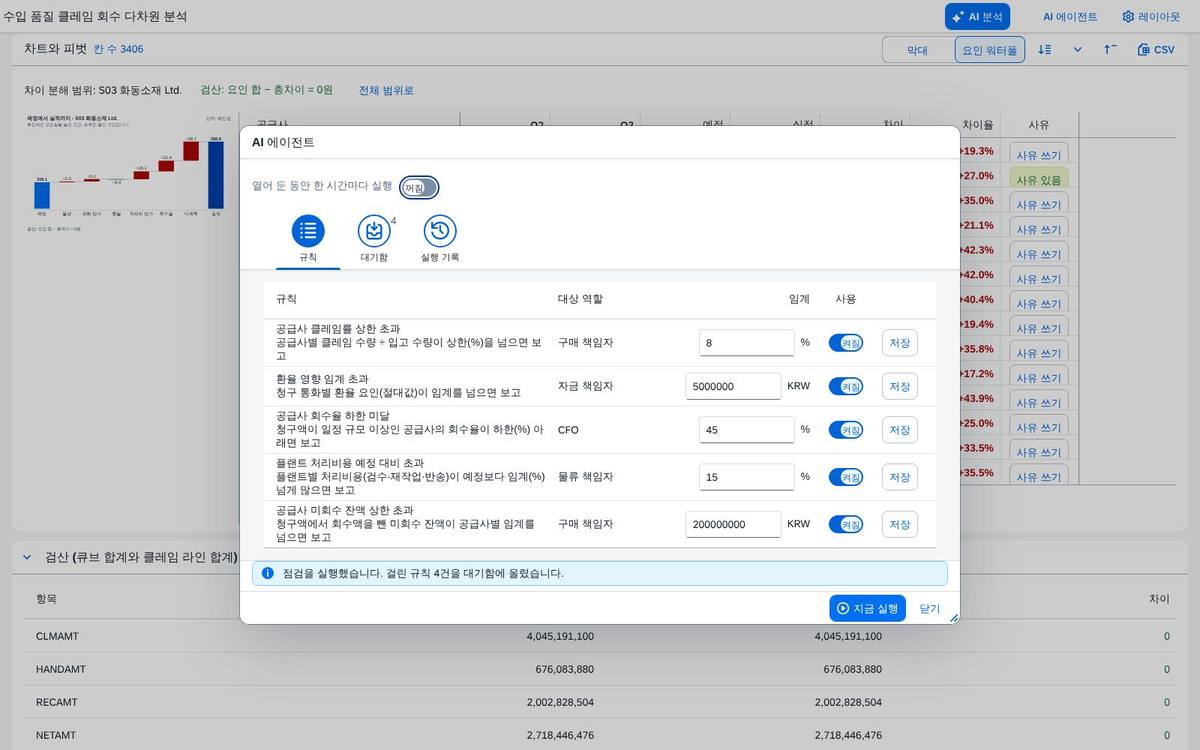Export data with the CSV icon
The height and width of the screenshot is (750, 1200).
click(1156, 49)
